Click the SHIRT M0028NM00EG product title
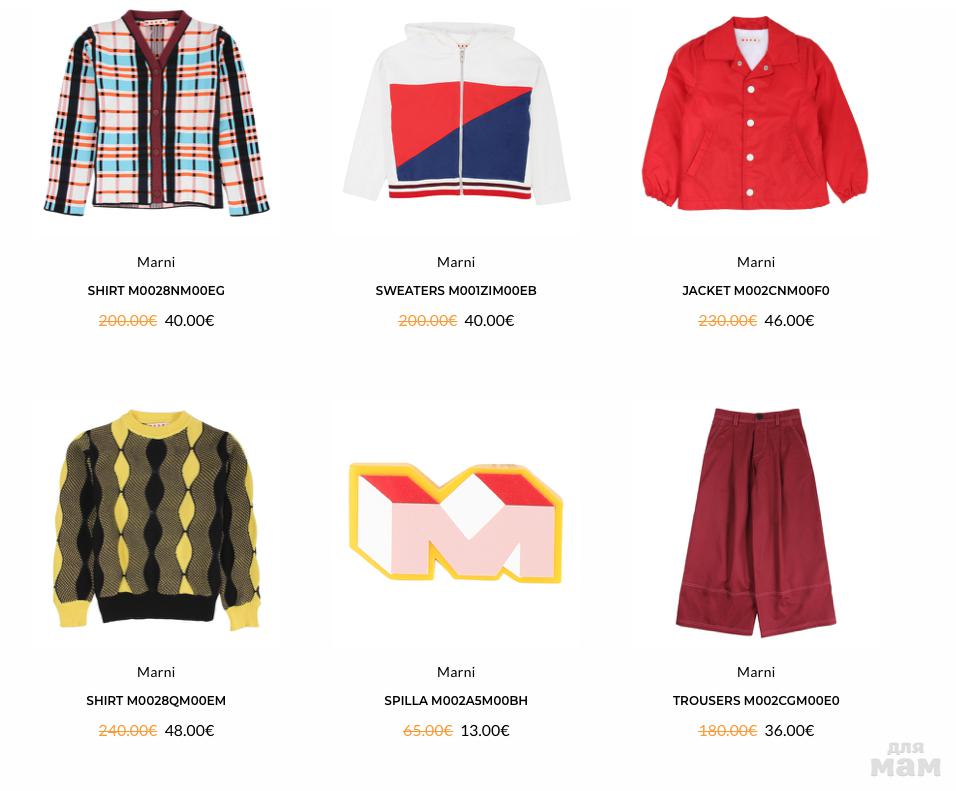 pos(156,291)
